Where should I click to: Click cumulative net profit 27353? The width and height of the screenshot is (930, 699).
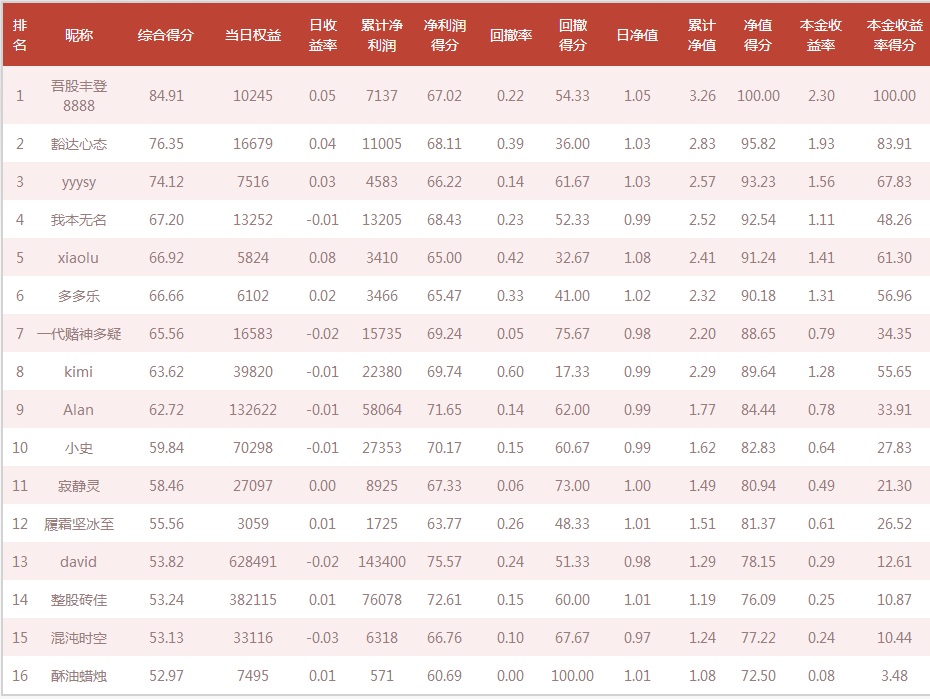coord(382,447)
